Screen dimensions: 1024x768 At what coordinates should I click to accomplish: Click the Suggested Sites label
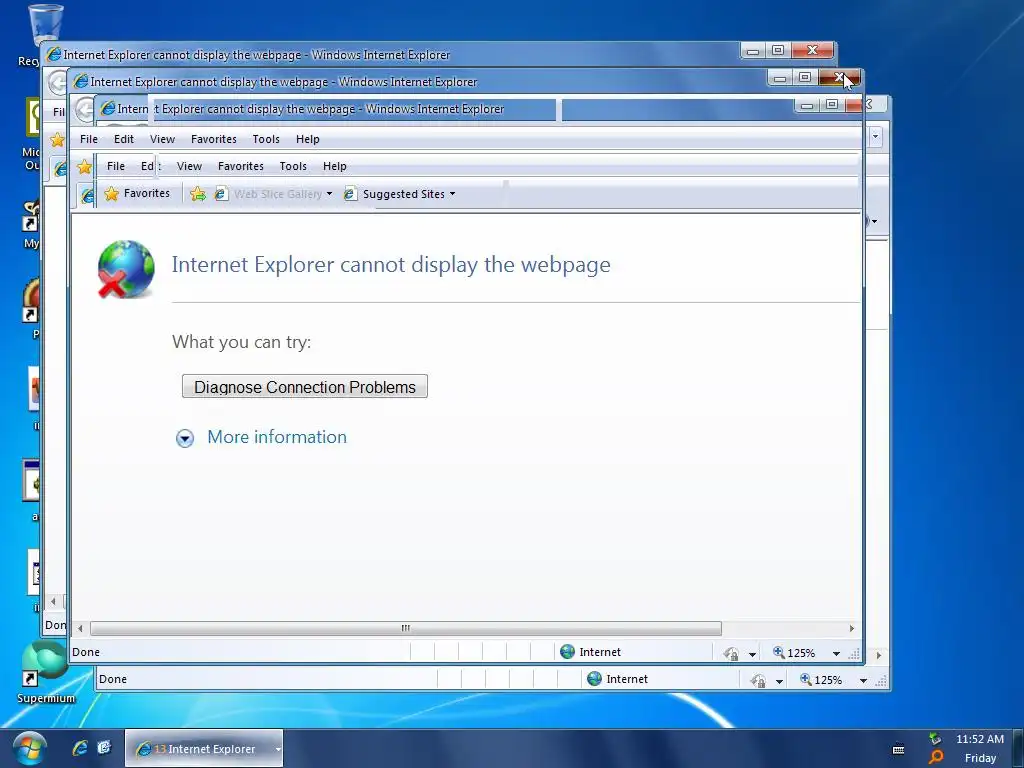[x=404, y=194]
